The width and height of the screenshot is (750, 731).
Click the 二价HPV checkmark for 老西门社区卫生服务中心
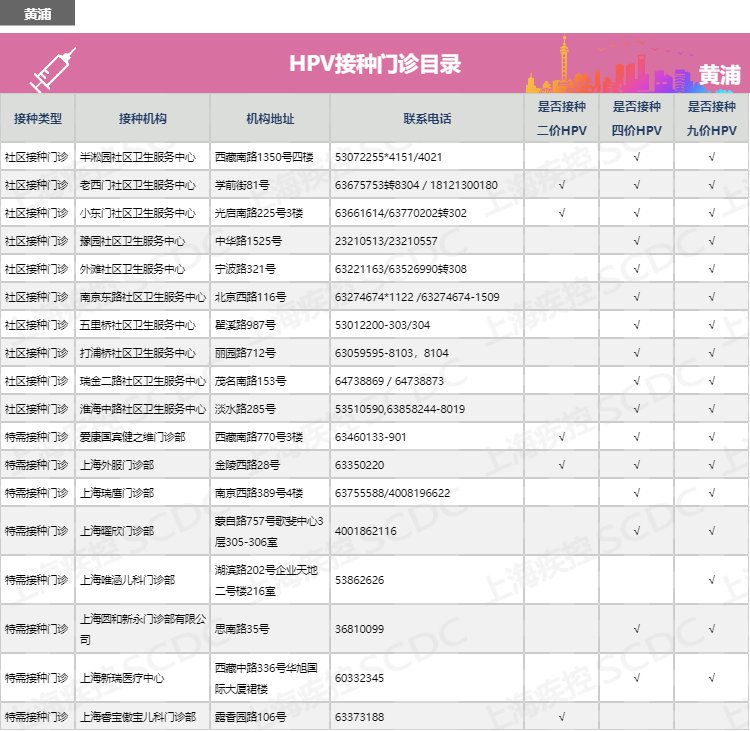coord(561,185)
